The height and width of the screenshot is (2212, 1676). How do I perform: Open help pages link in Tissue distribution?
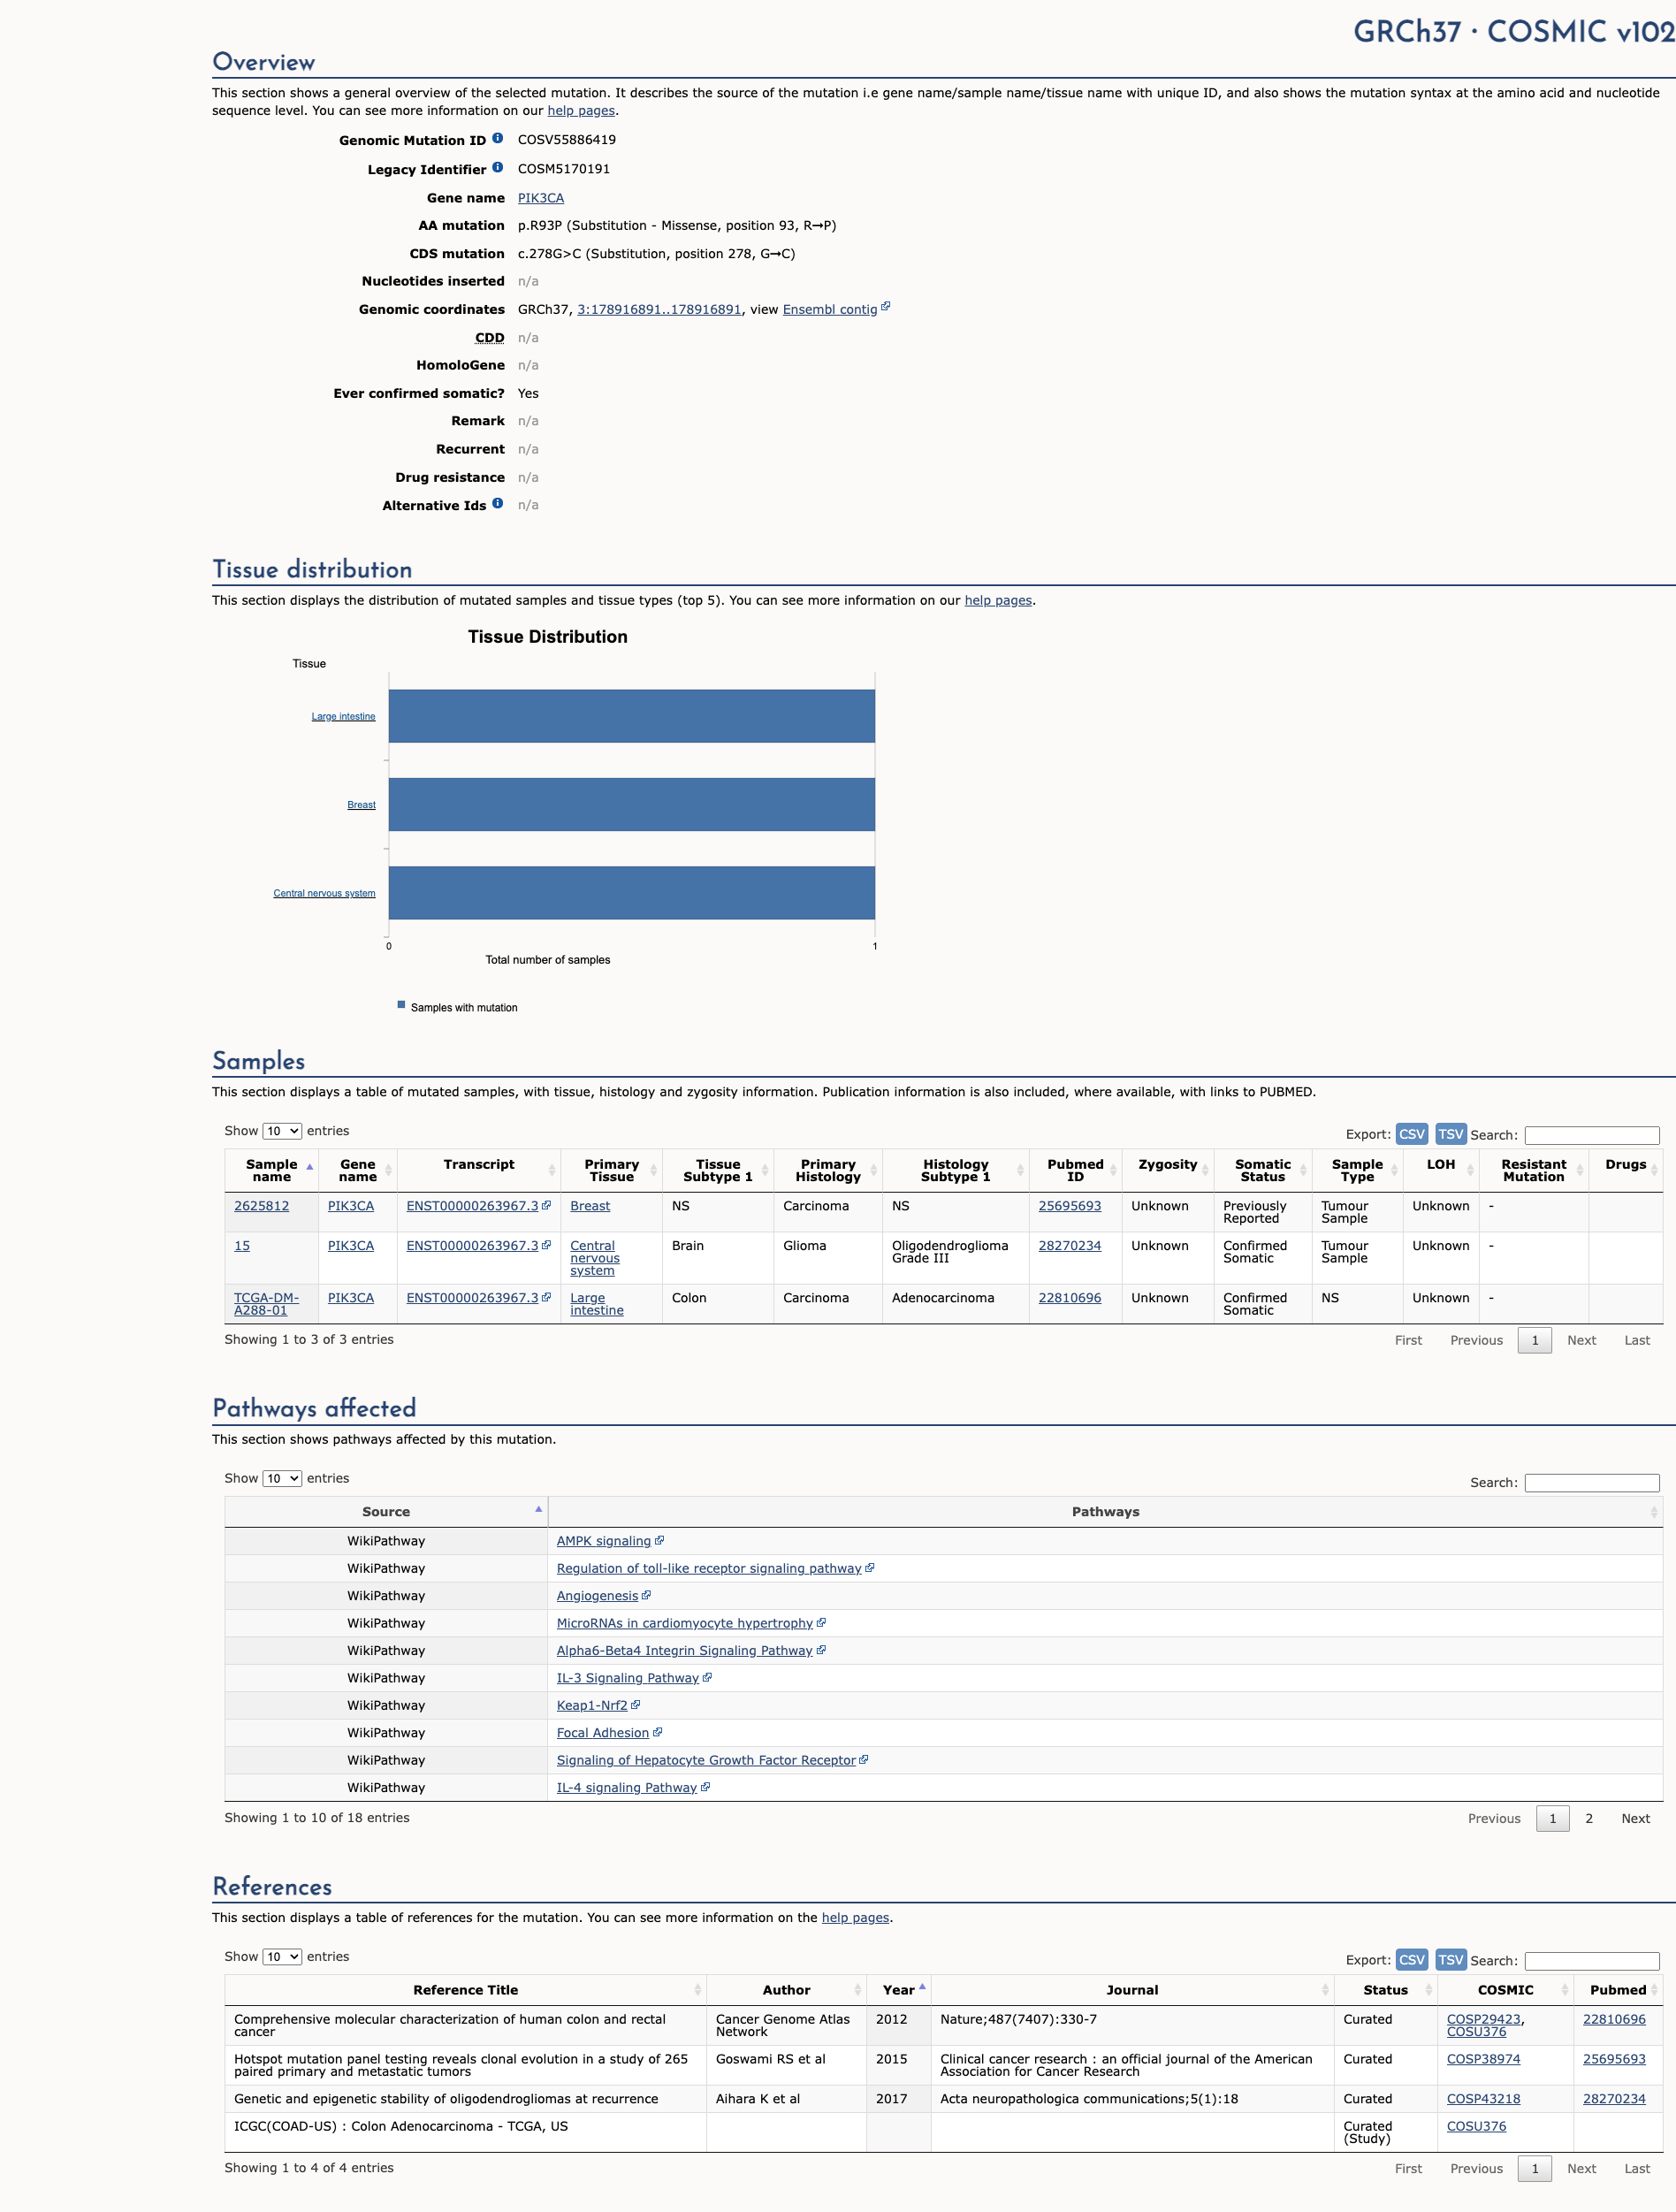998,600
